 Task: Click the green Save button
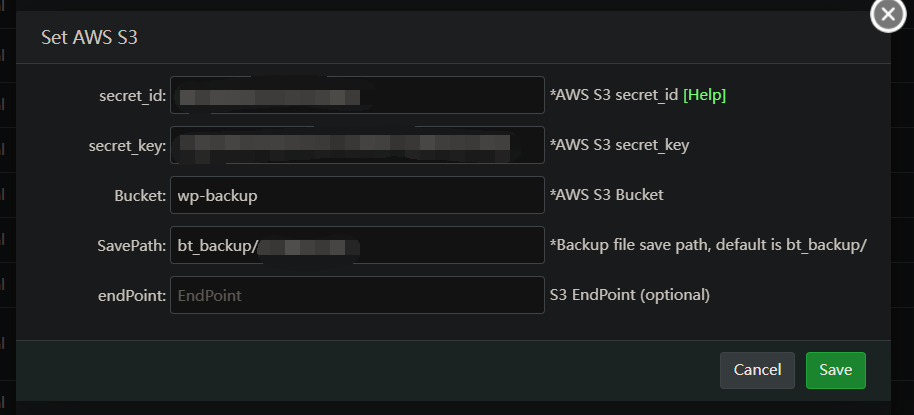835,370
